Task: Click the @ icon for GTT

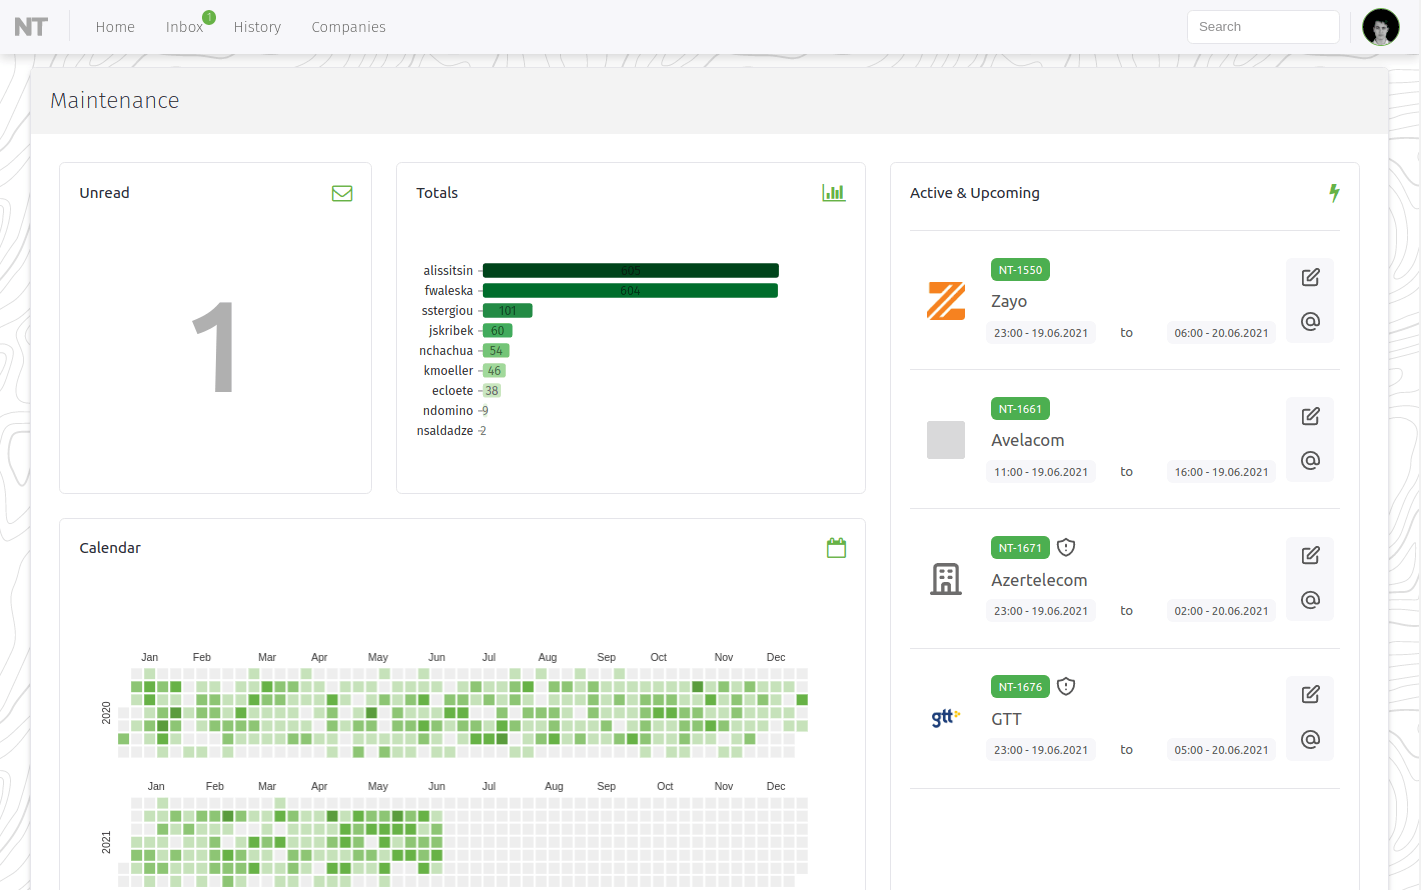Action: pyautogui.click(x=1310, y=740)
